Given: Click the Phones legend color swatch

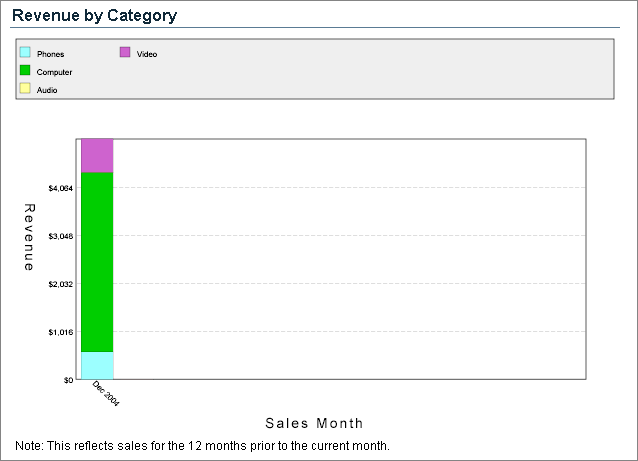Looking at the screenshot, I should pyautogui.click(x=25, y=52).
